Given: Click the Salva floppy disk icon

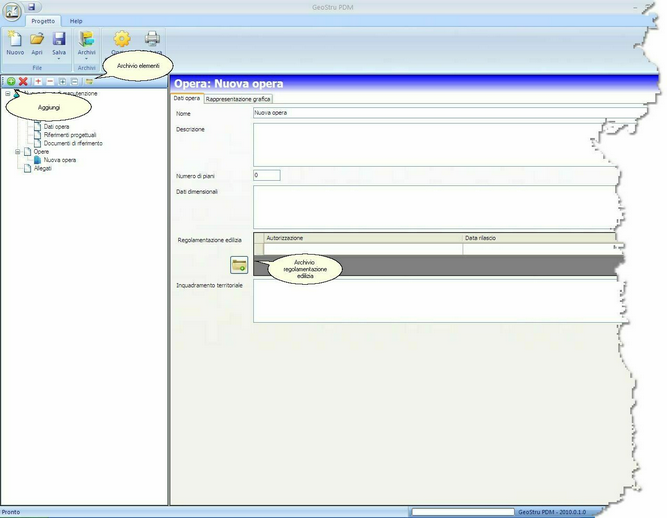Looking at the screenshot, I should (x=59, y=39).
